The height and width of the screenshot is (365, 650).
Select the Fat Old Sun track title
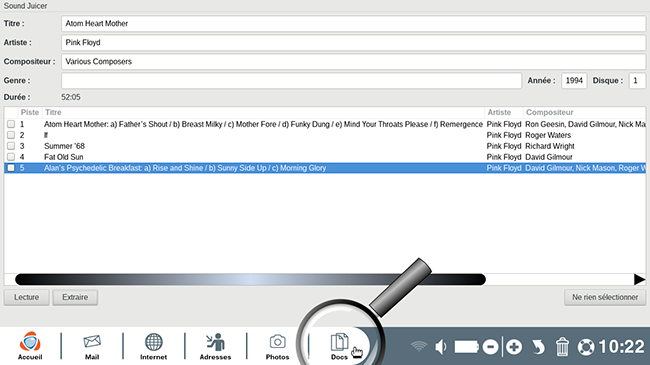(x=63, y=157)
